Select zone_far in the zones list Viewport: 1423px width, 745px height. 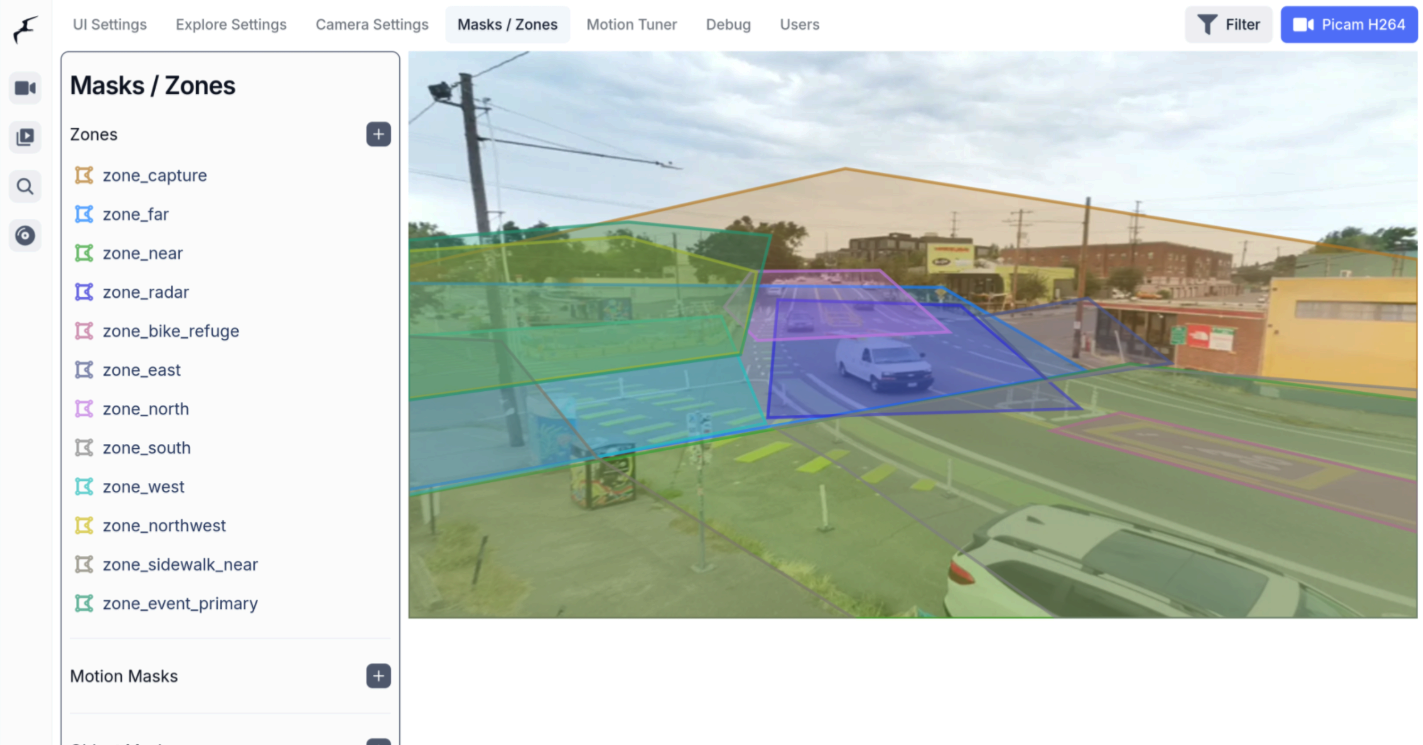(136, 215)
